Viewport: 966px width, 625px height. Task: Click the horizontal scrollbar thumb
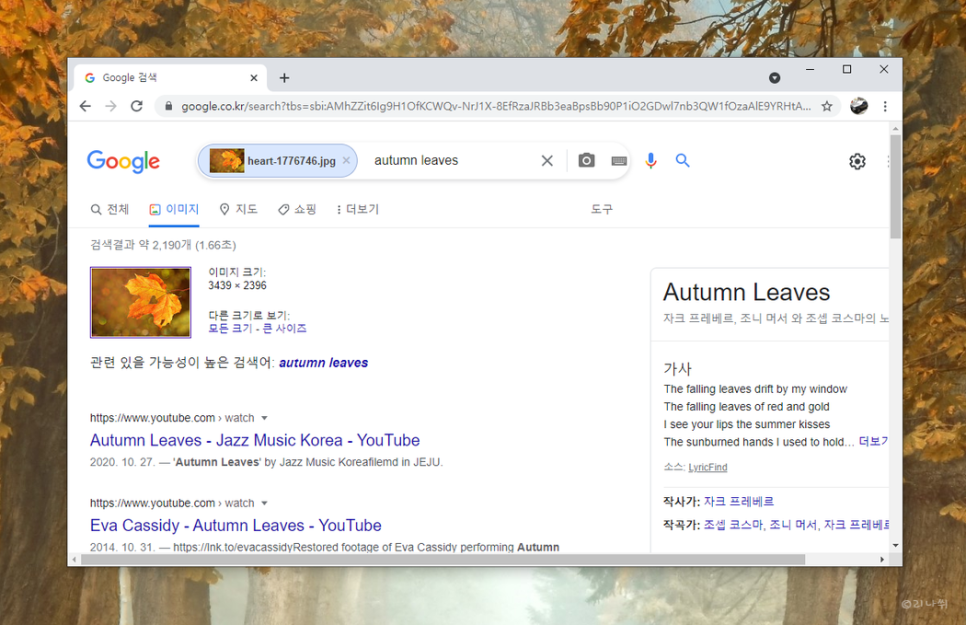[x=443, y=560]
